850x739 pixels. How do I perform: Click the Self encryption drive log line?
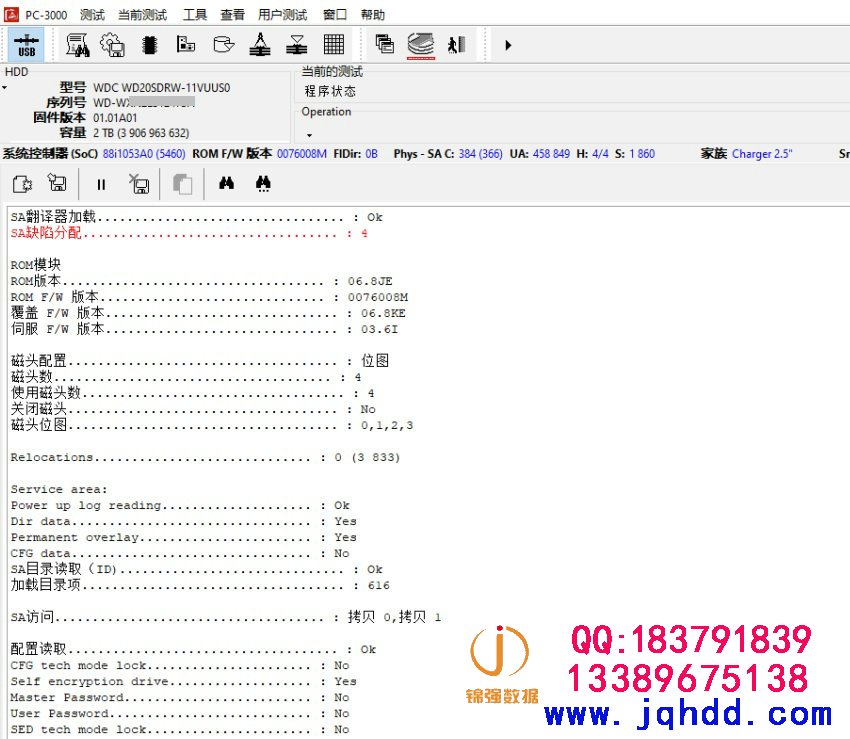pos(184,681)
